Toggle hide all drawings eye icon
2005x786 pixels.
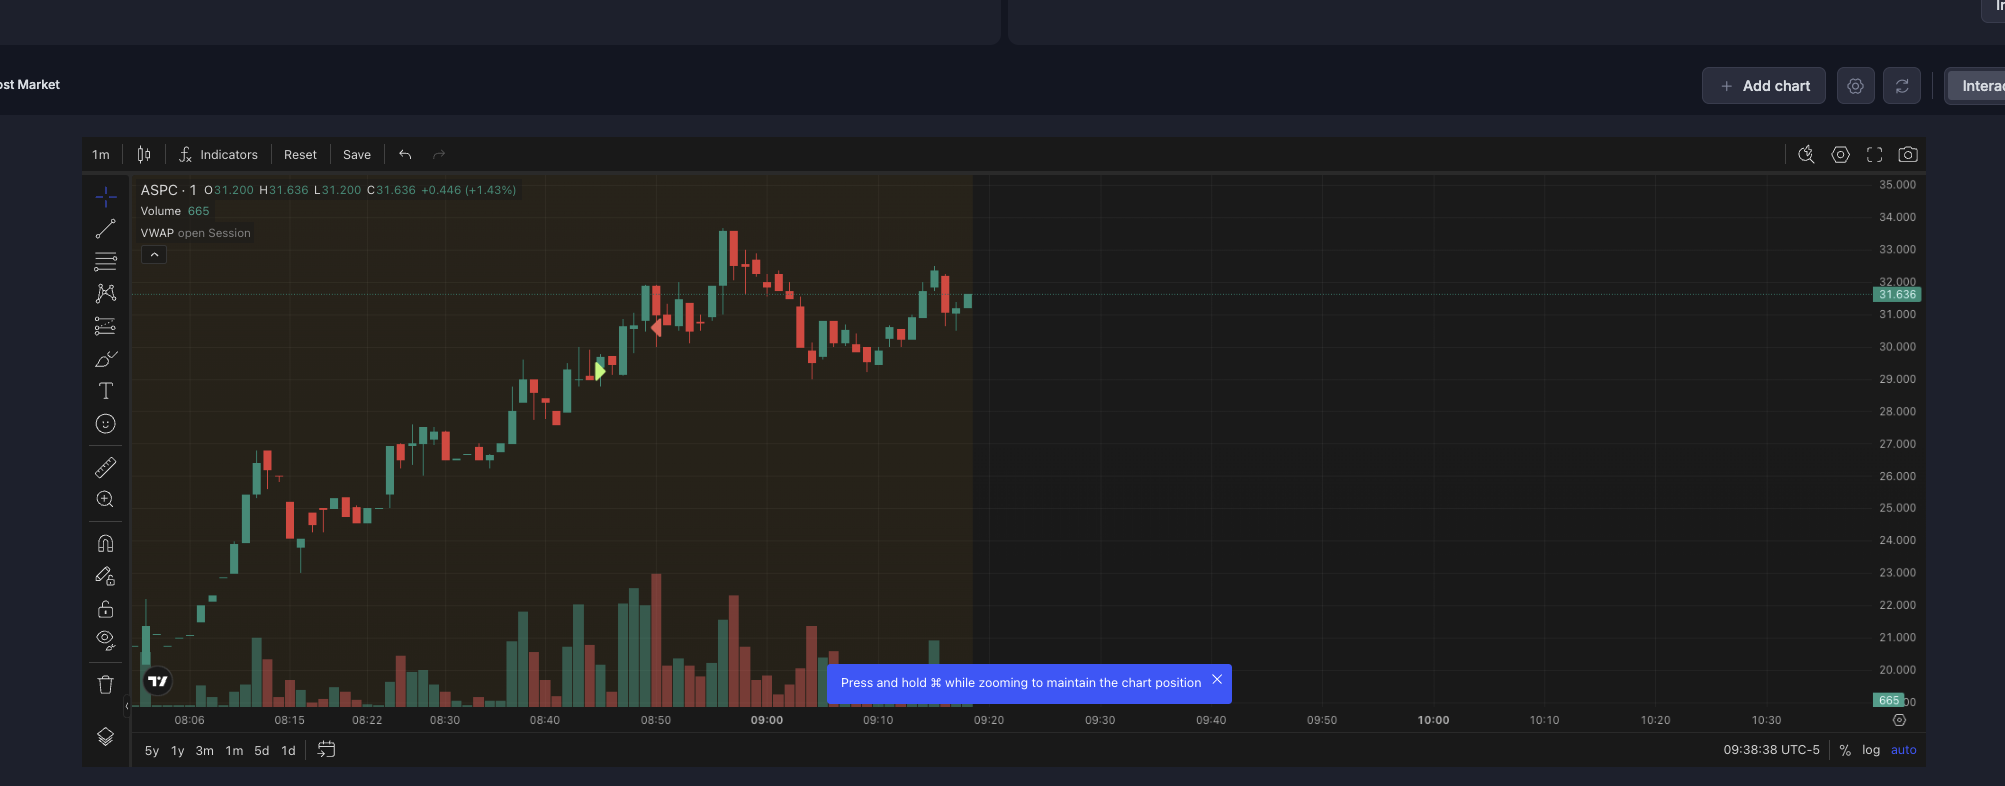[x=105, y=640]
